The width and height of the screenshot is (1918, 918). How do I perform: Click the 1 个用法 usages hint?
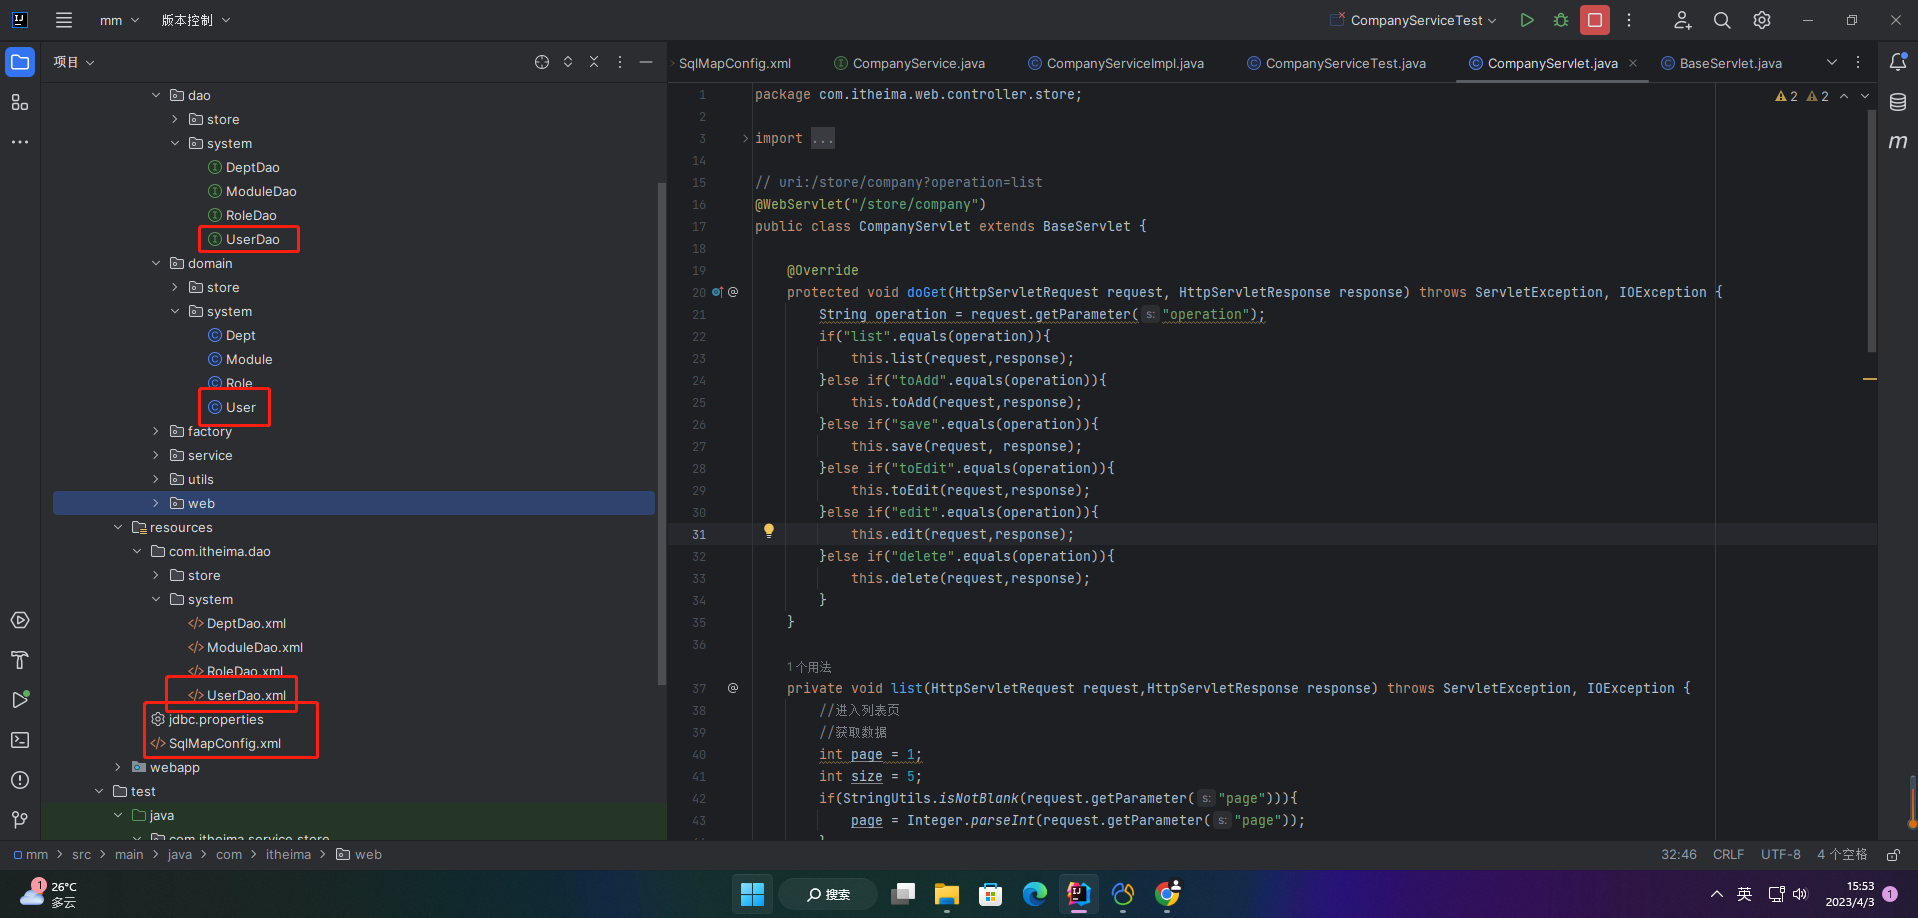[x=809, y=667]
